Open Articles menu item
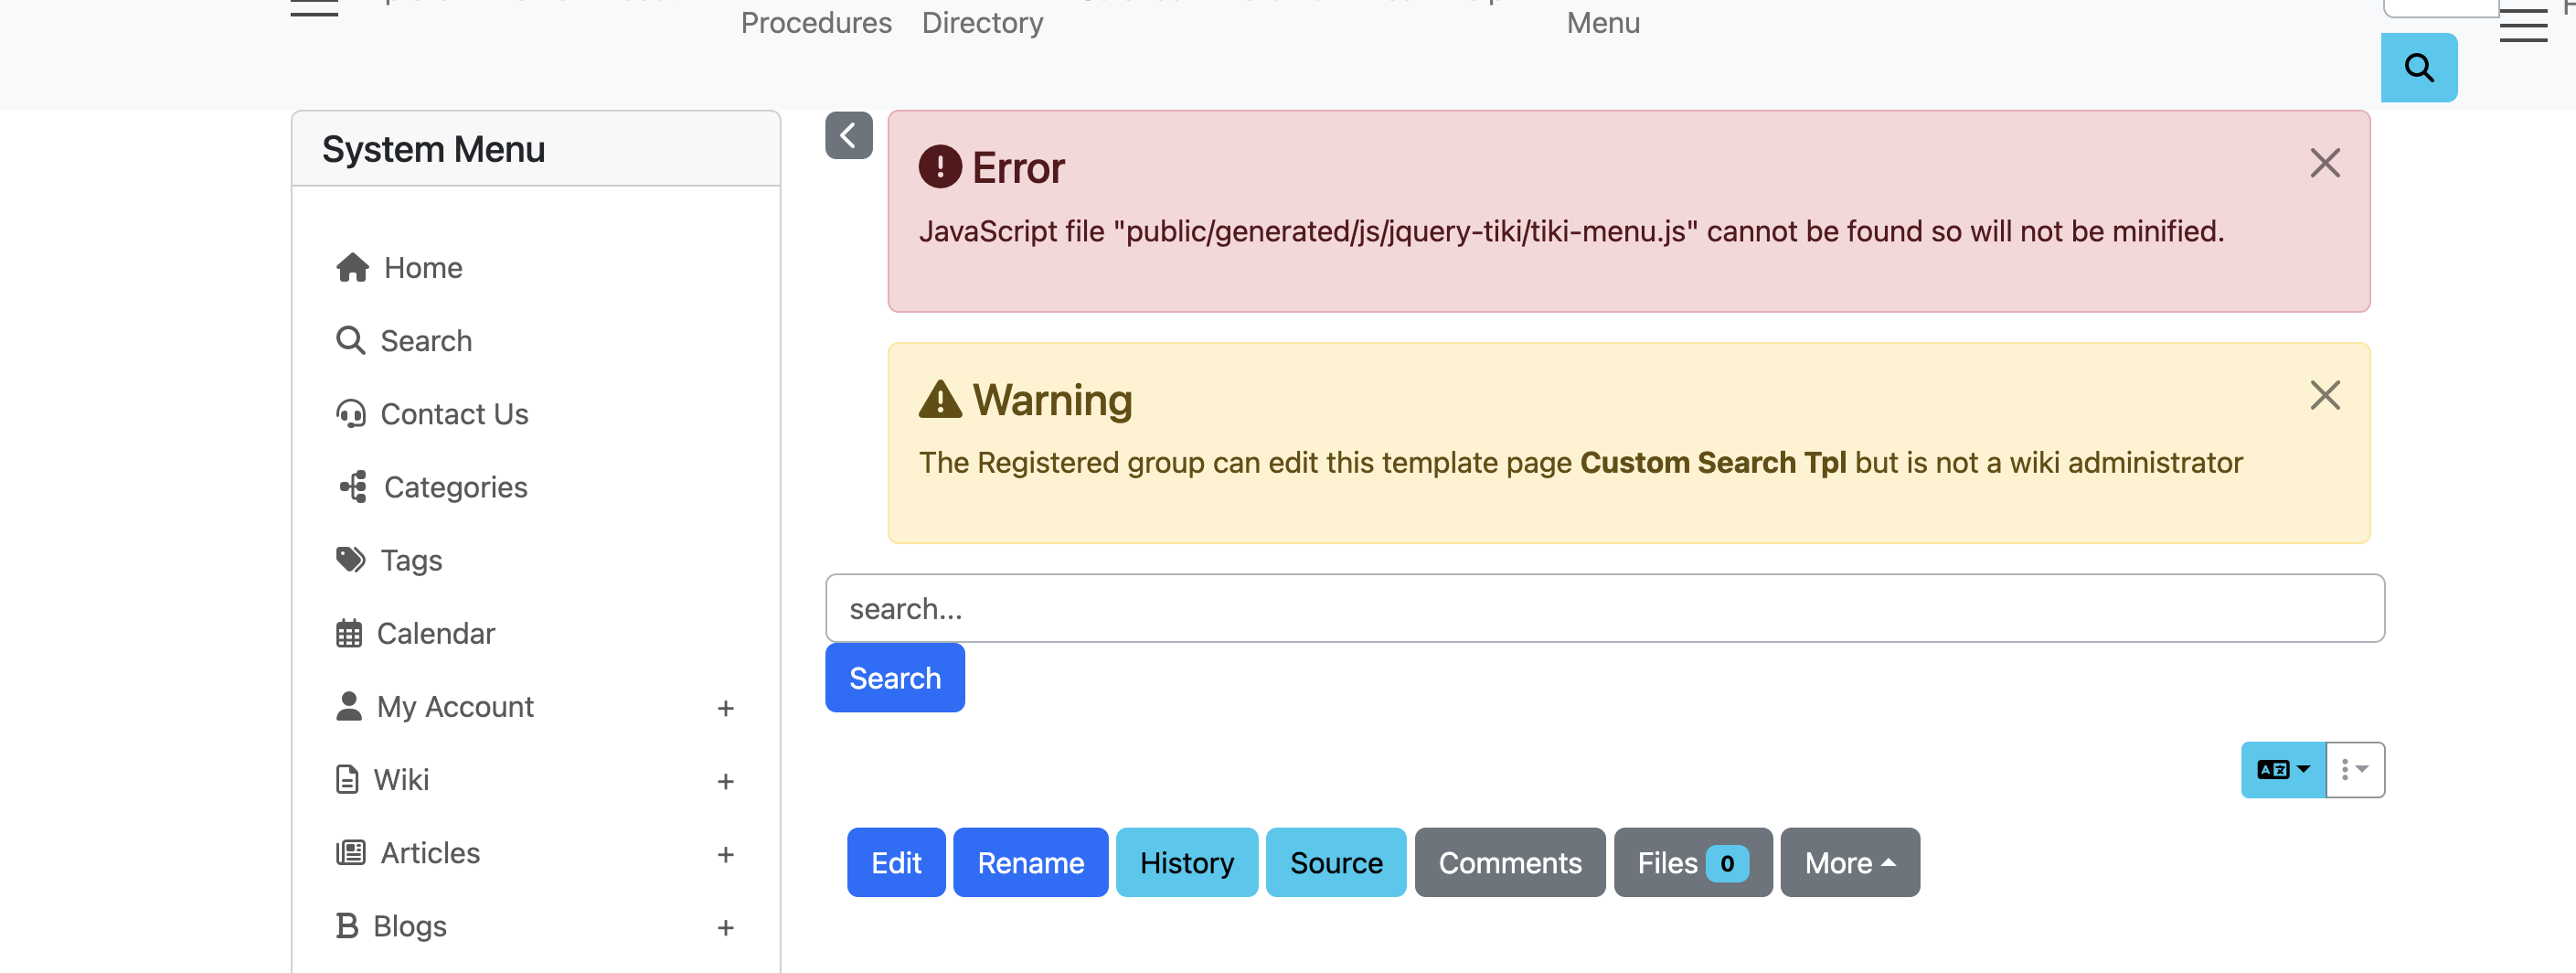The width and height of the screenshot is (2576, 973). [x=430, y=852]
